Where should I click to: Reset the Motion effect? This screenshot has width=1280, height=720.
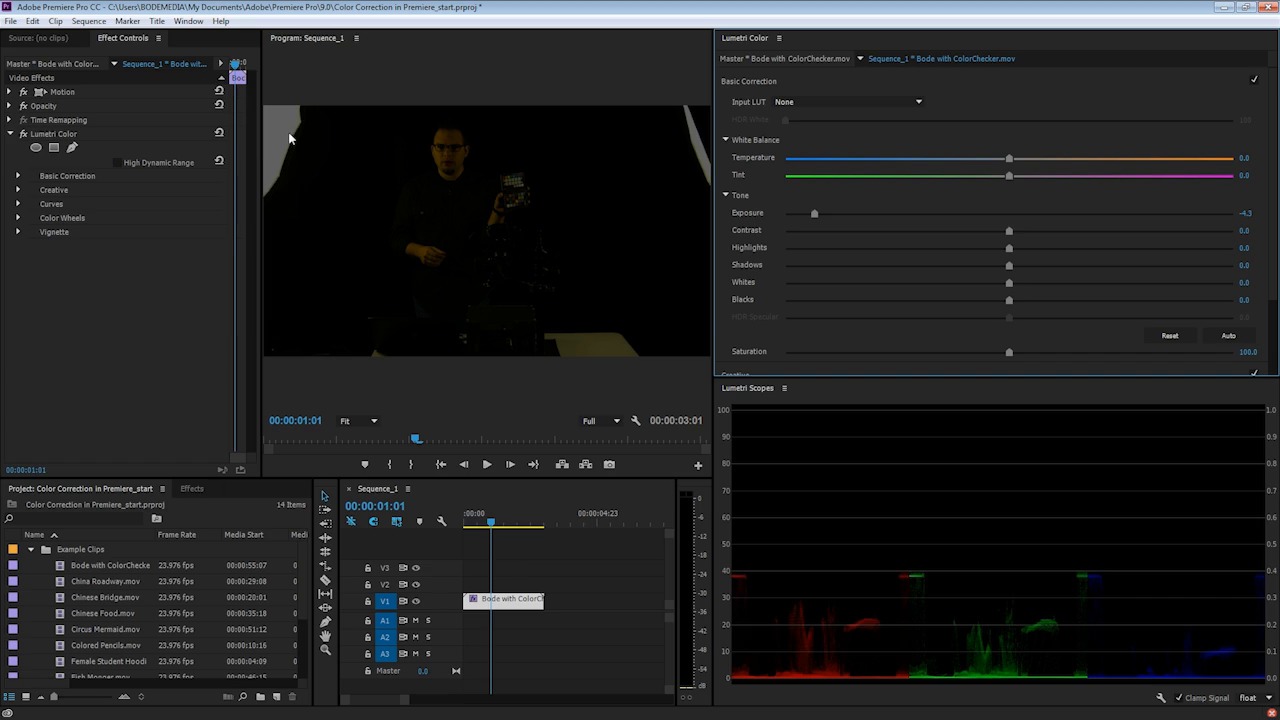(x=219, y=91)
